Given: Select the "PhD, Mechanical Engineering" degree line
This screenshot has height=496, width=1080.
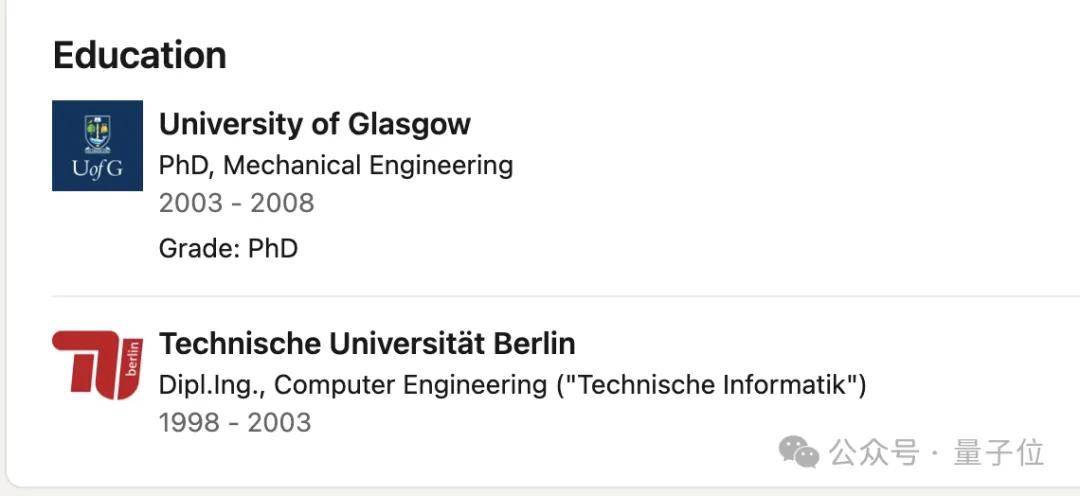Looking at the screenshot, I should (335, 165).
